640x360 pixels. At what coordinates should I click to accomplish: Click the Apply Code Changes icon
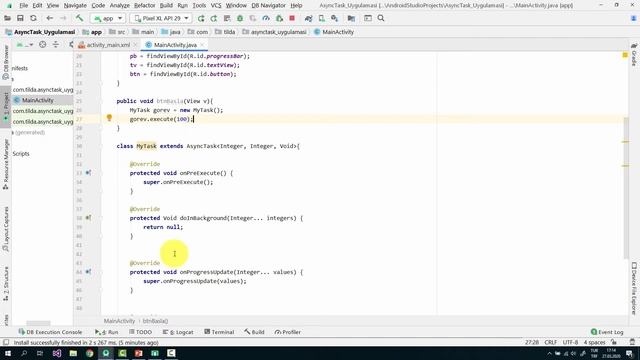(x=213, y=18)
